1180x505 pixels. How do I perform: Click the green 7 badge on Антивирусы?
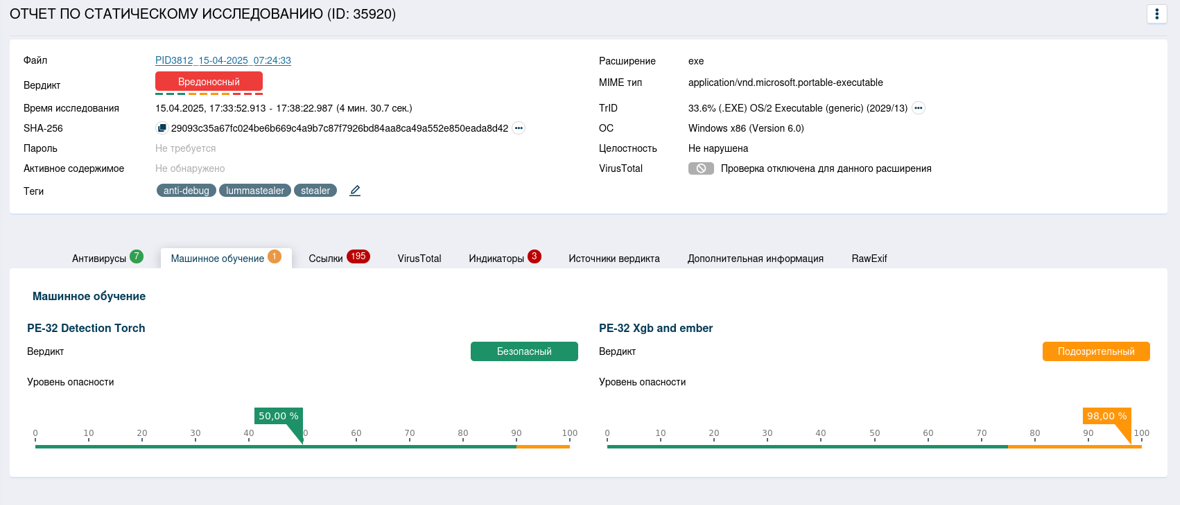(136, 257)
